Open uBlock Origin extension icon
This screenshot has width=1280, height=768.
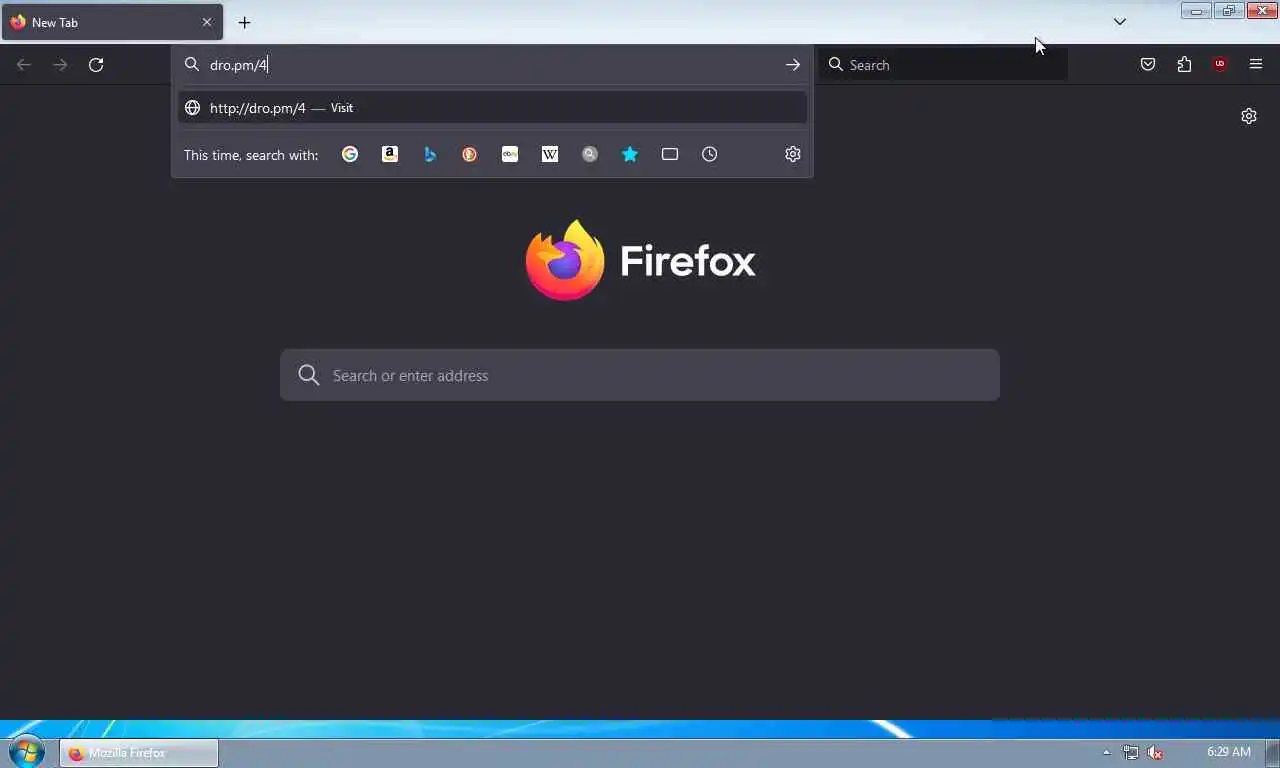pyautogui.click(x=1220, y=65)
